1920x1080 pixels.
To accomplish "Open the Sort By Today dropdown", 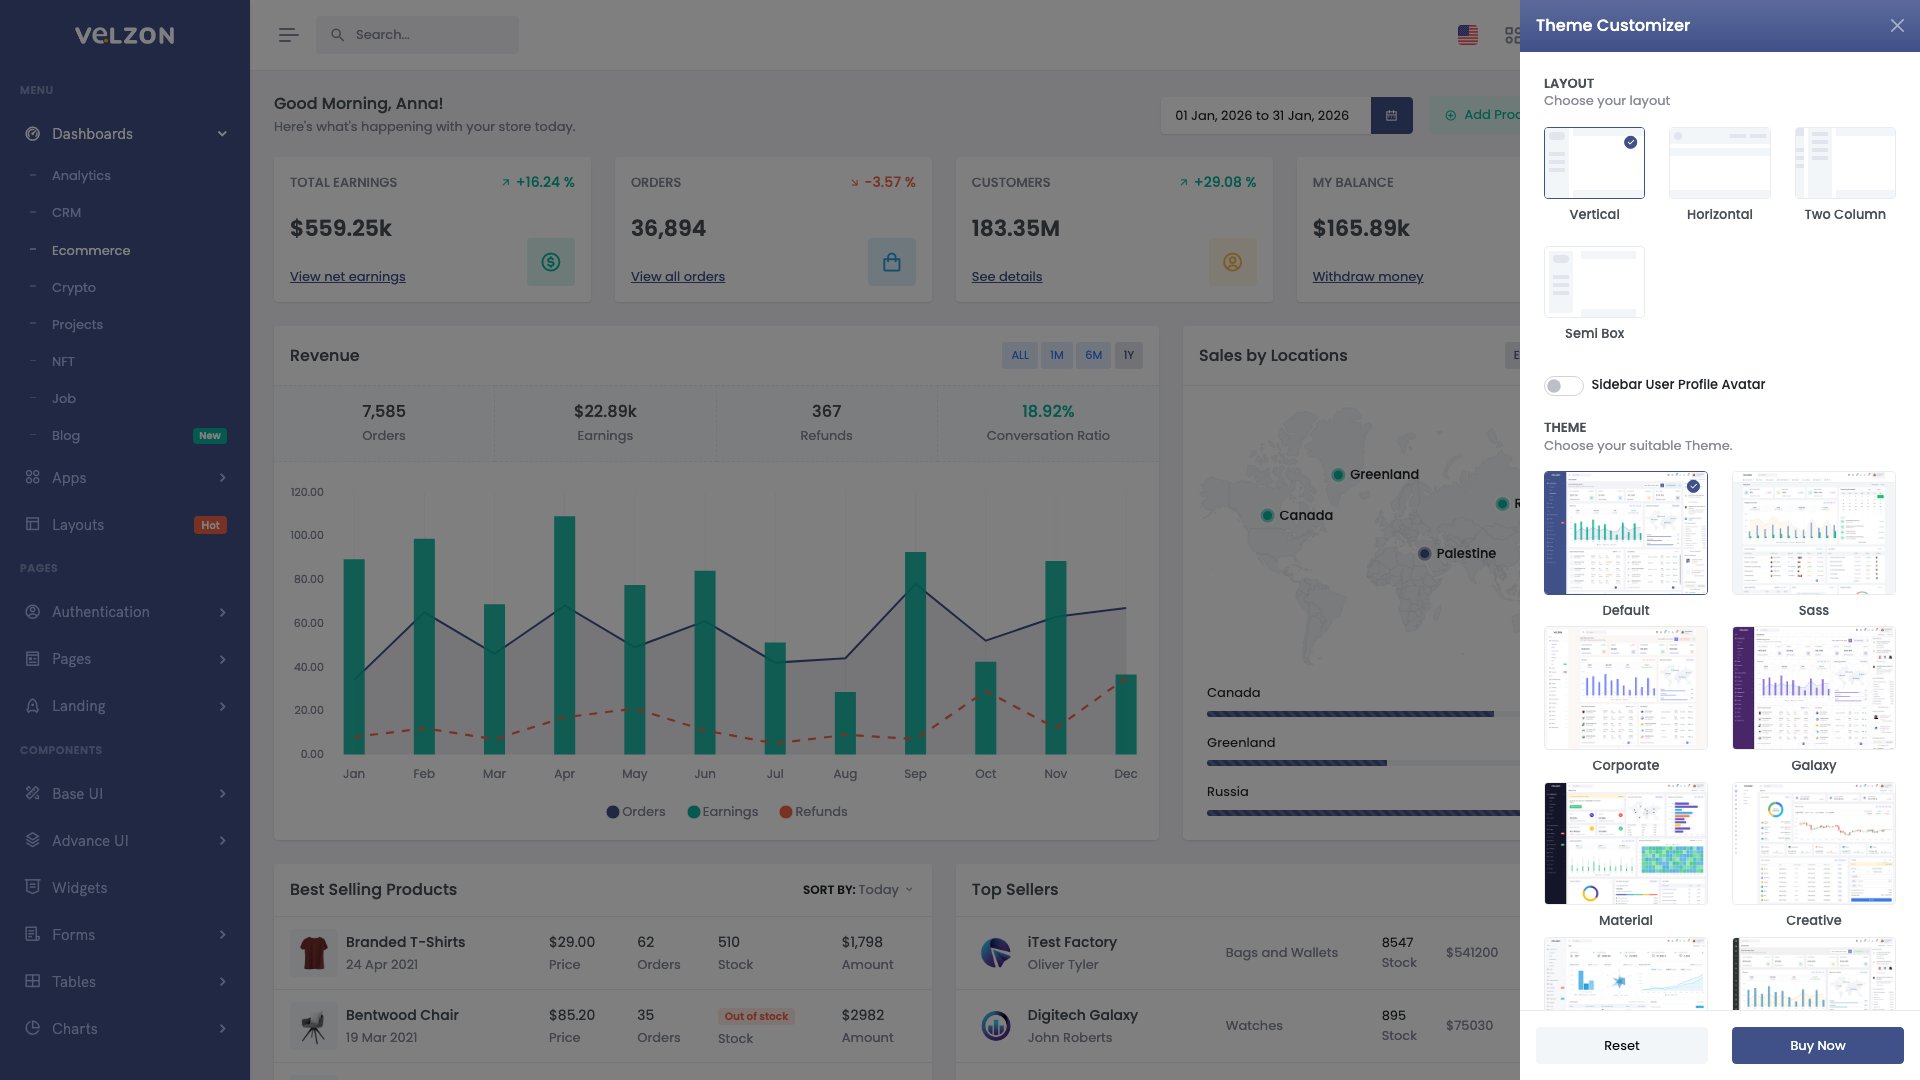I will 884,889.
